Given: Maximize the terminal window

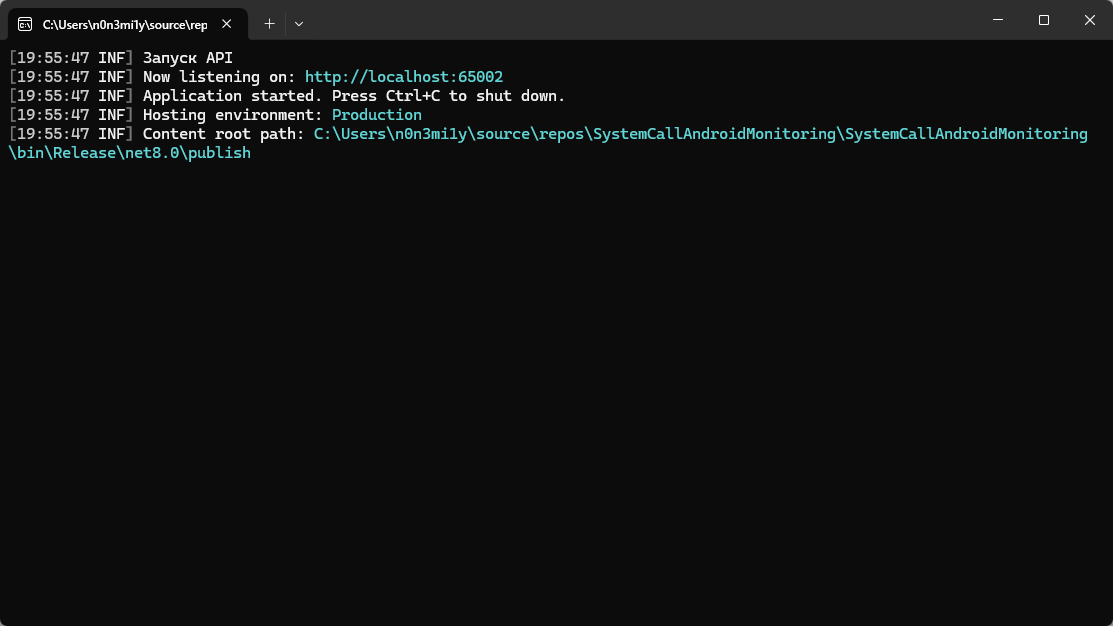Looking at the screenshot, I should pos(1044,20).
